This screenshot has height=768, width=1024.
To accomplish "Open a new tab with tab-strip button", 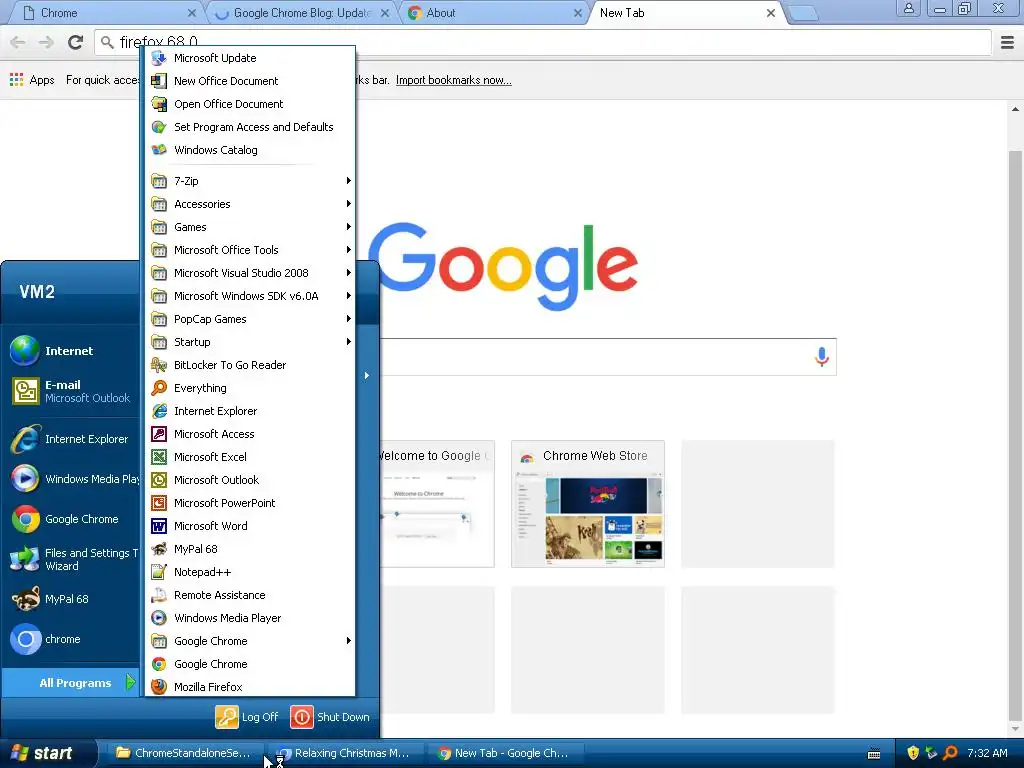I will point(803,14).
